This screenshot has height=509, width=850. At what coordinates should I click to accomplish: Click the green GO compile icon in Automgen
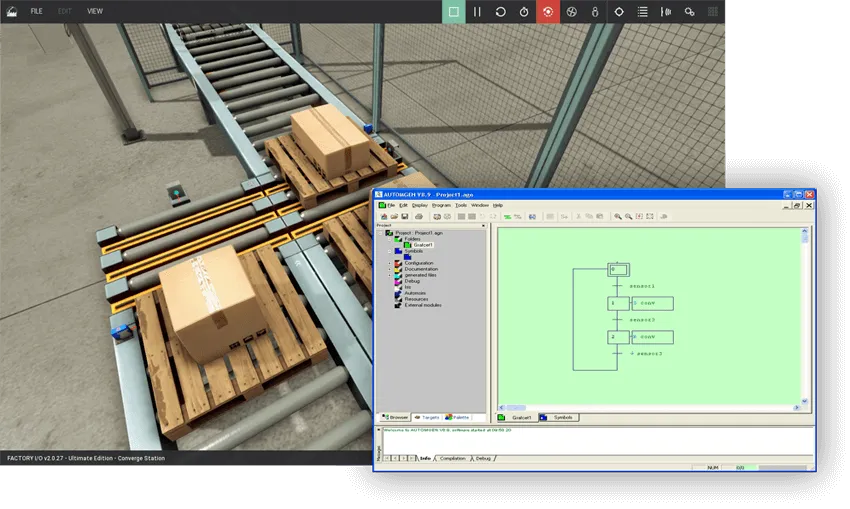pos(507,216)
